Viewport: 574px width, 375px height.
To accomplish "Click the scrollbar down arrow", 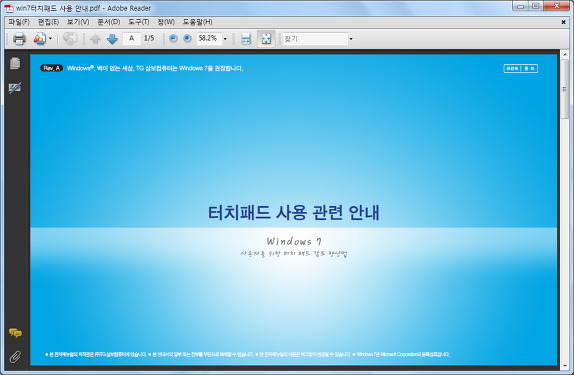I will [x=564, y=365].
